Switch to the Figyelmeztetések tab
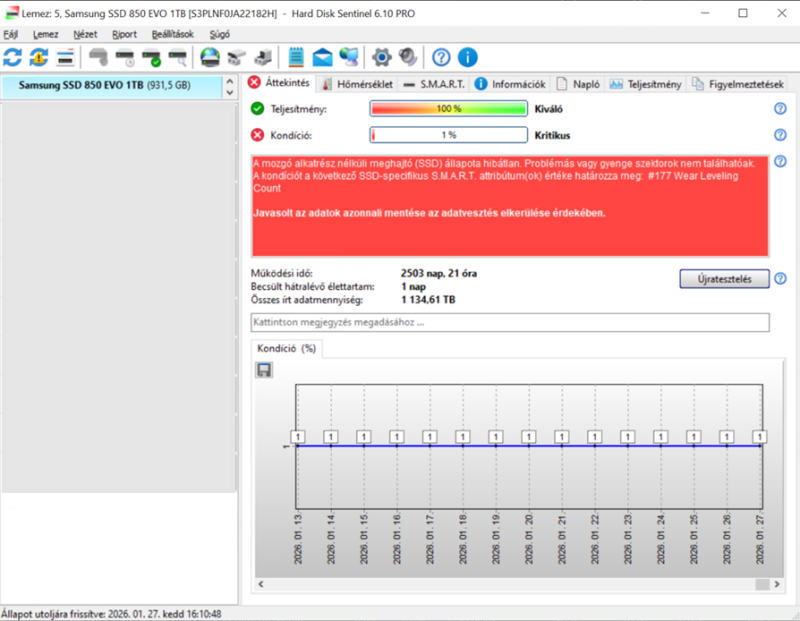The image size is (800, 621). (x=738, y=84)
